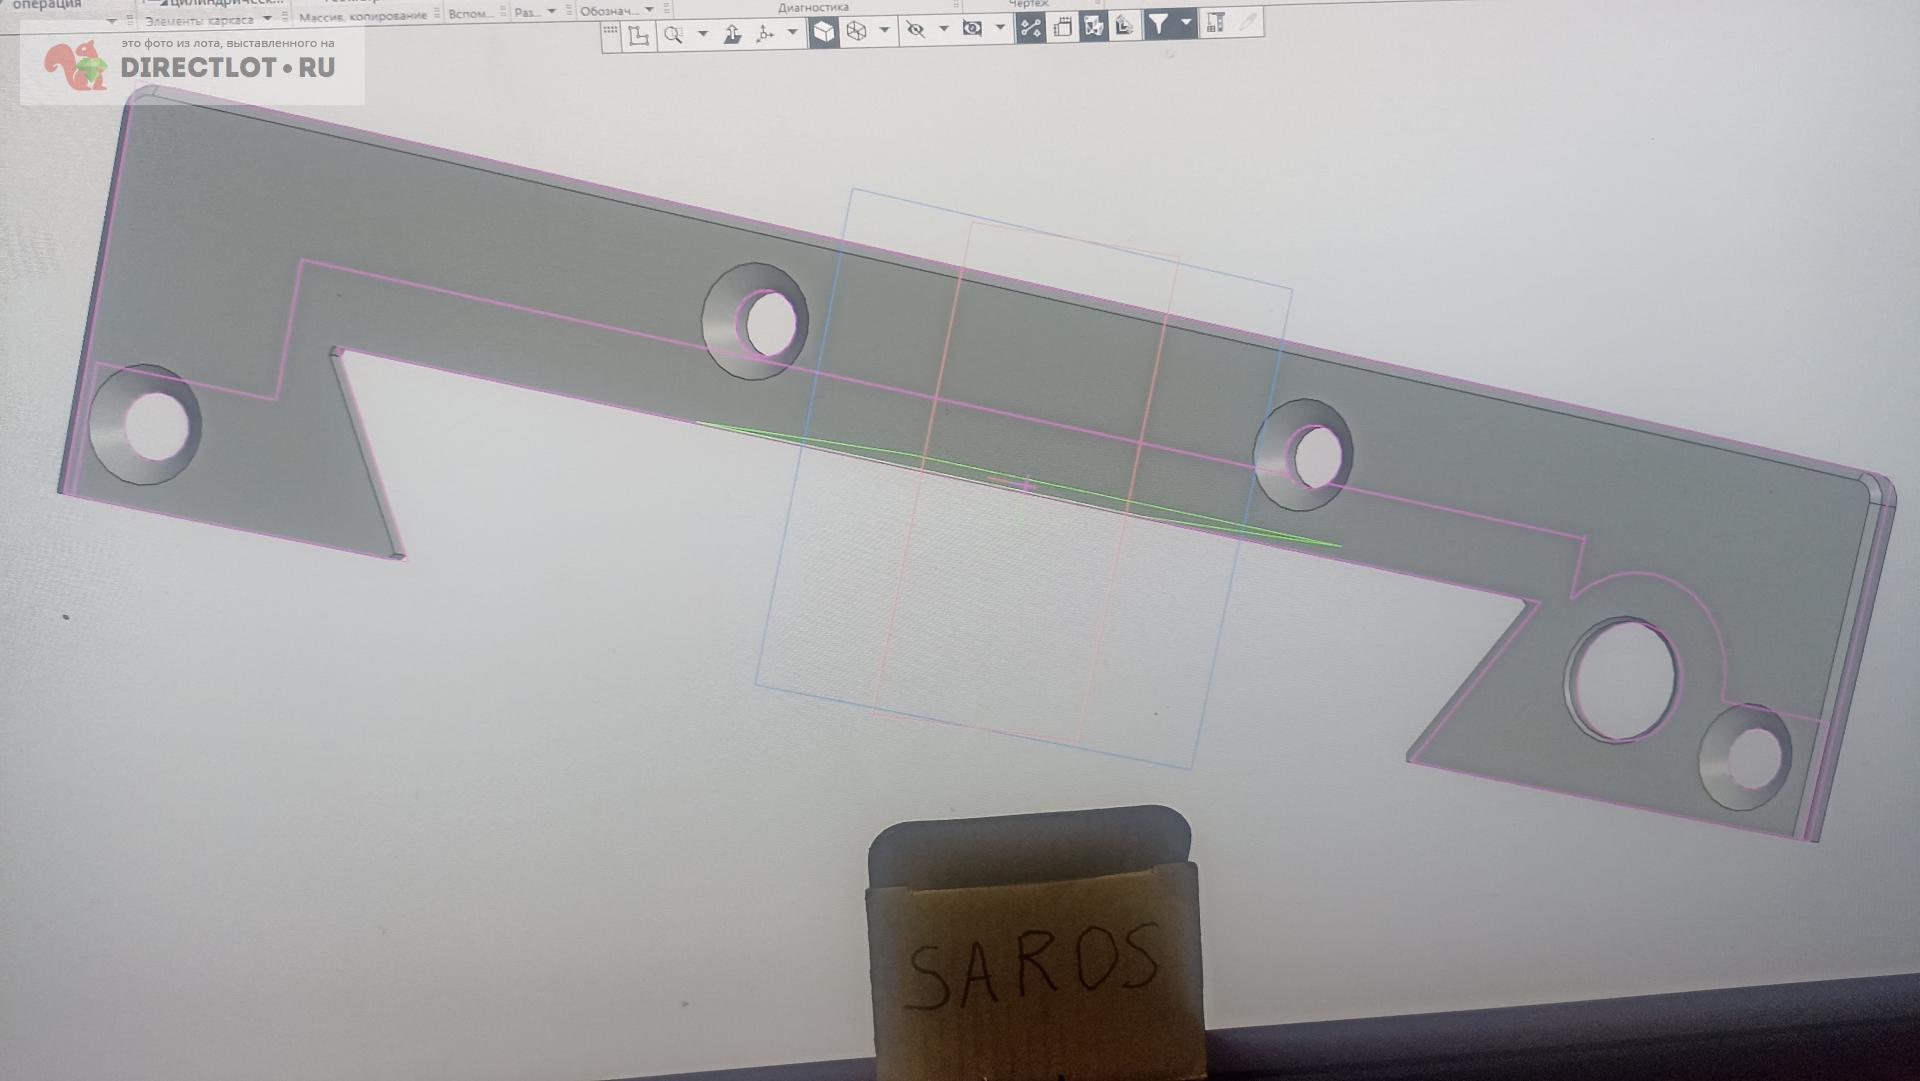Image resolution: width=1920 pixels, height=1081 pixels.
Task: Toggle the highlighted overlapping-sheets icon
Action: (x=1093, y=26)
